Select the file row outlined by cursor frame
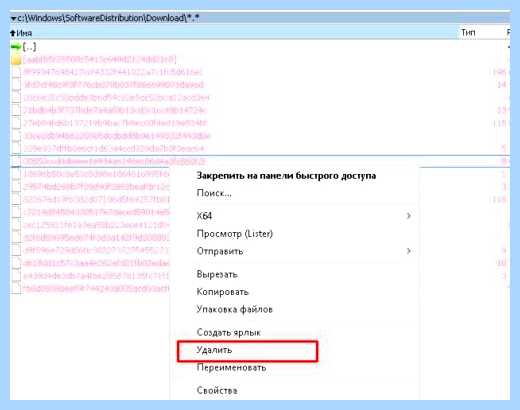The width and height of the screenshot is (520, 410). (x=260, y=161)
